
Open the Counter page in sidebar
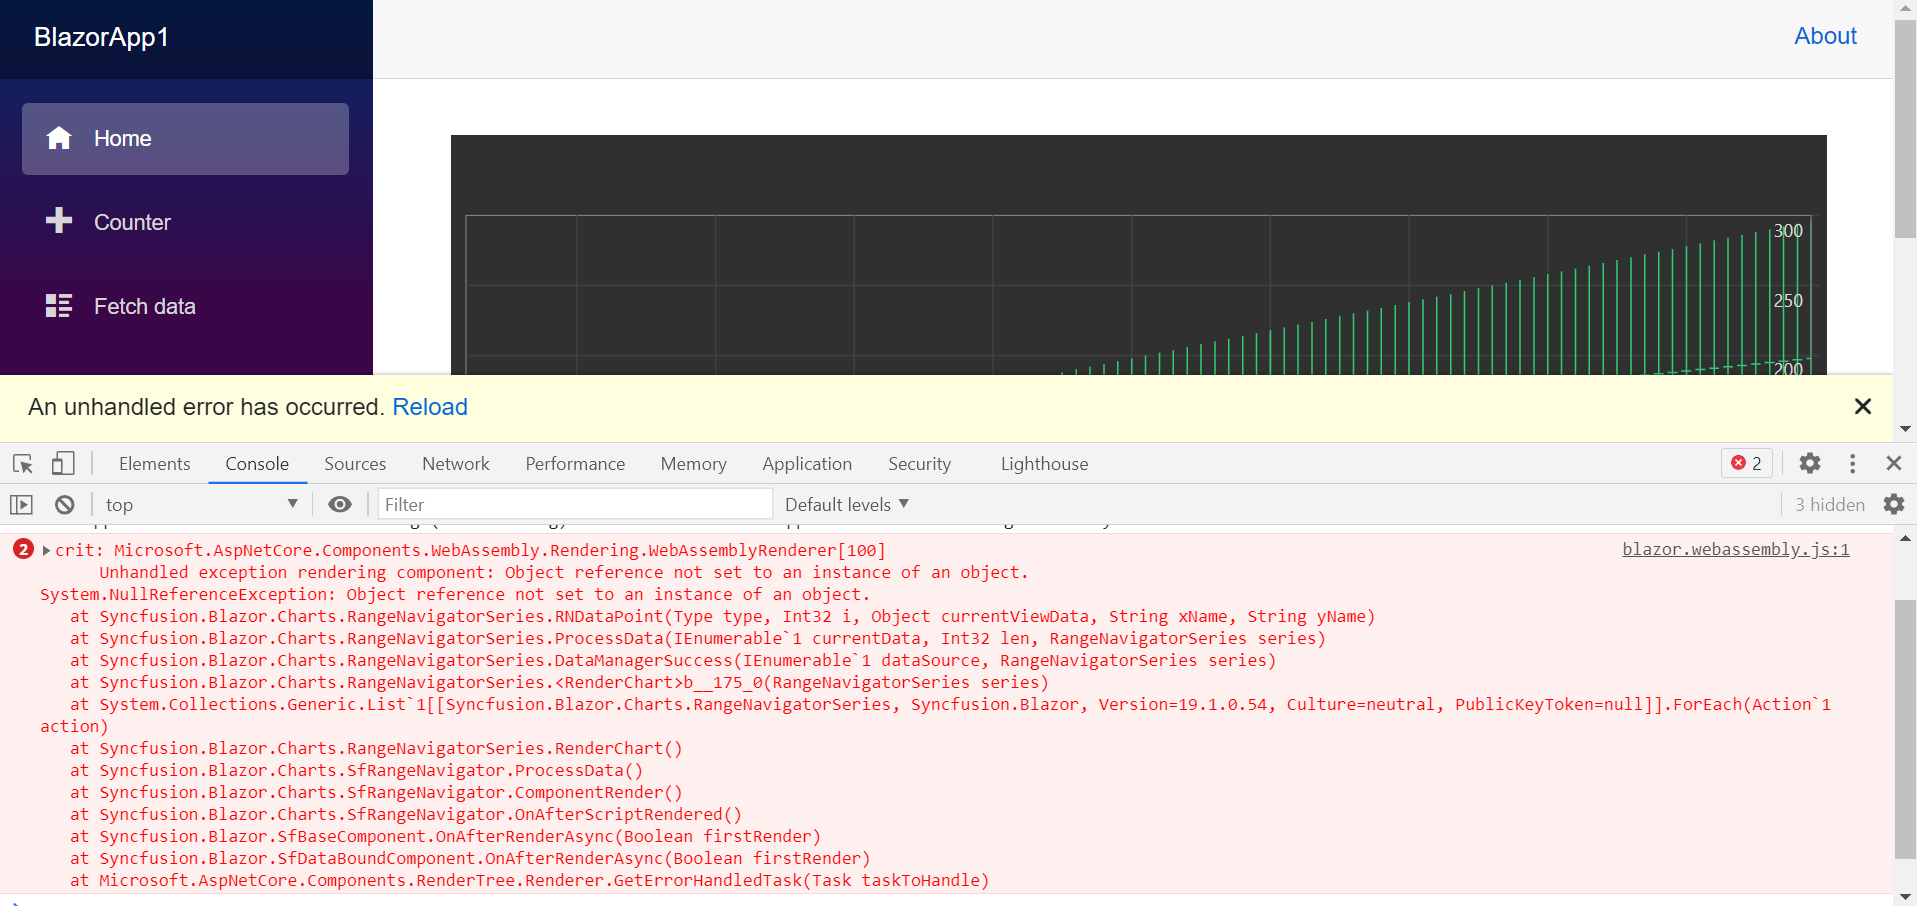132,223
